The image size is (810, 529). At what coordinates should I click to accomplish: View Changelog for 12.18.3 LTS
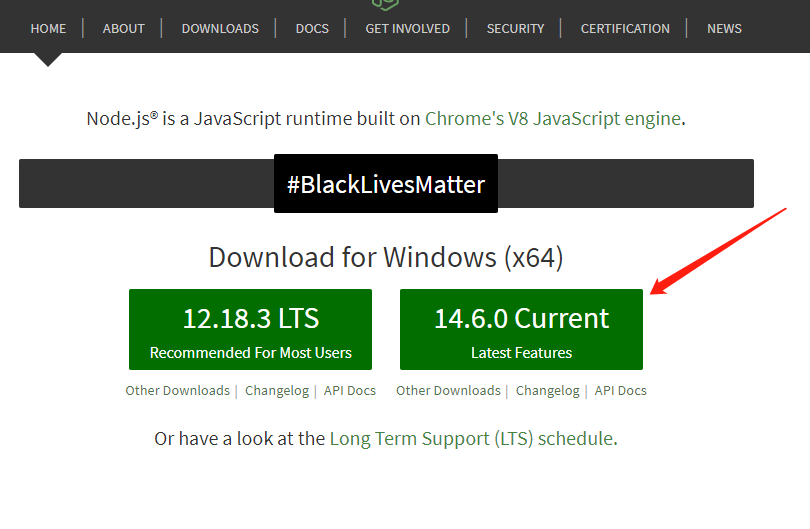click(x=277, y=391)
